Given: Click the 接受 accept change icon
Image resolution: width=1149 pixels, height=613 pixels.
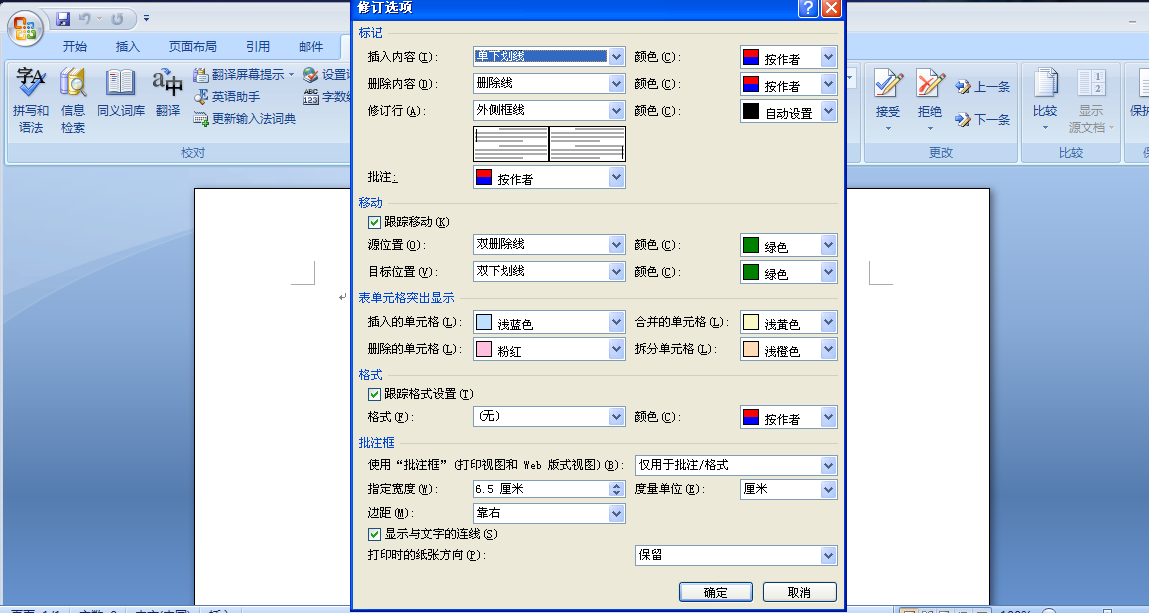Looking at the screenshot, I should 888,100.
